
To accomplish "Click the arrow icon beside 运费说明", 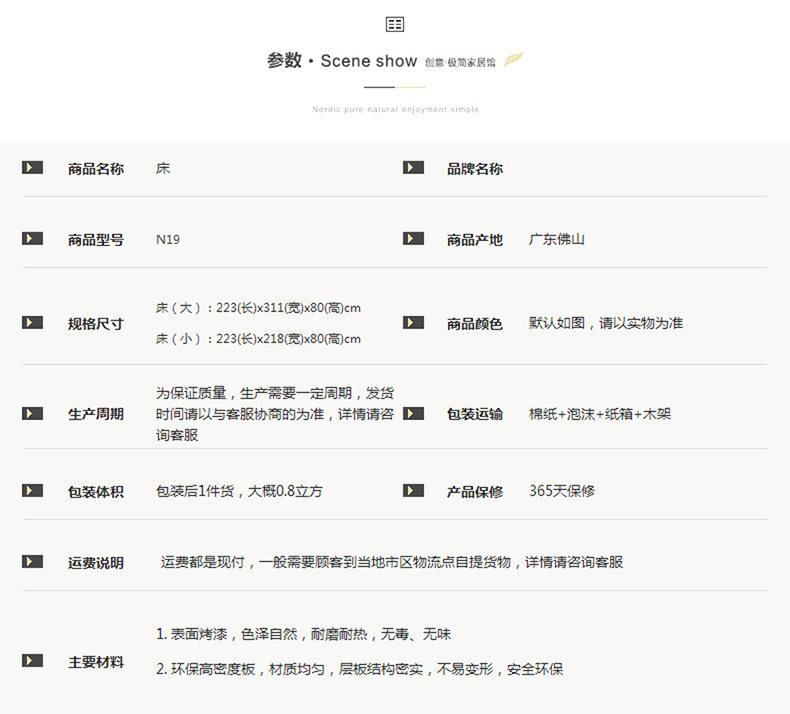I will click(x=32, y=561).
